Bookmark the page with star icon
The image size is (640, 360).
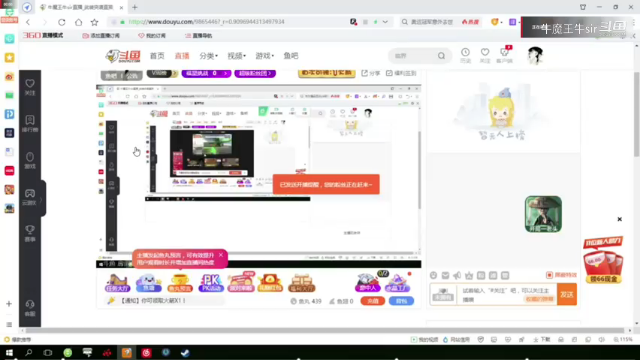[95, 22]
